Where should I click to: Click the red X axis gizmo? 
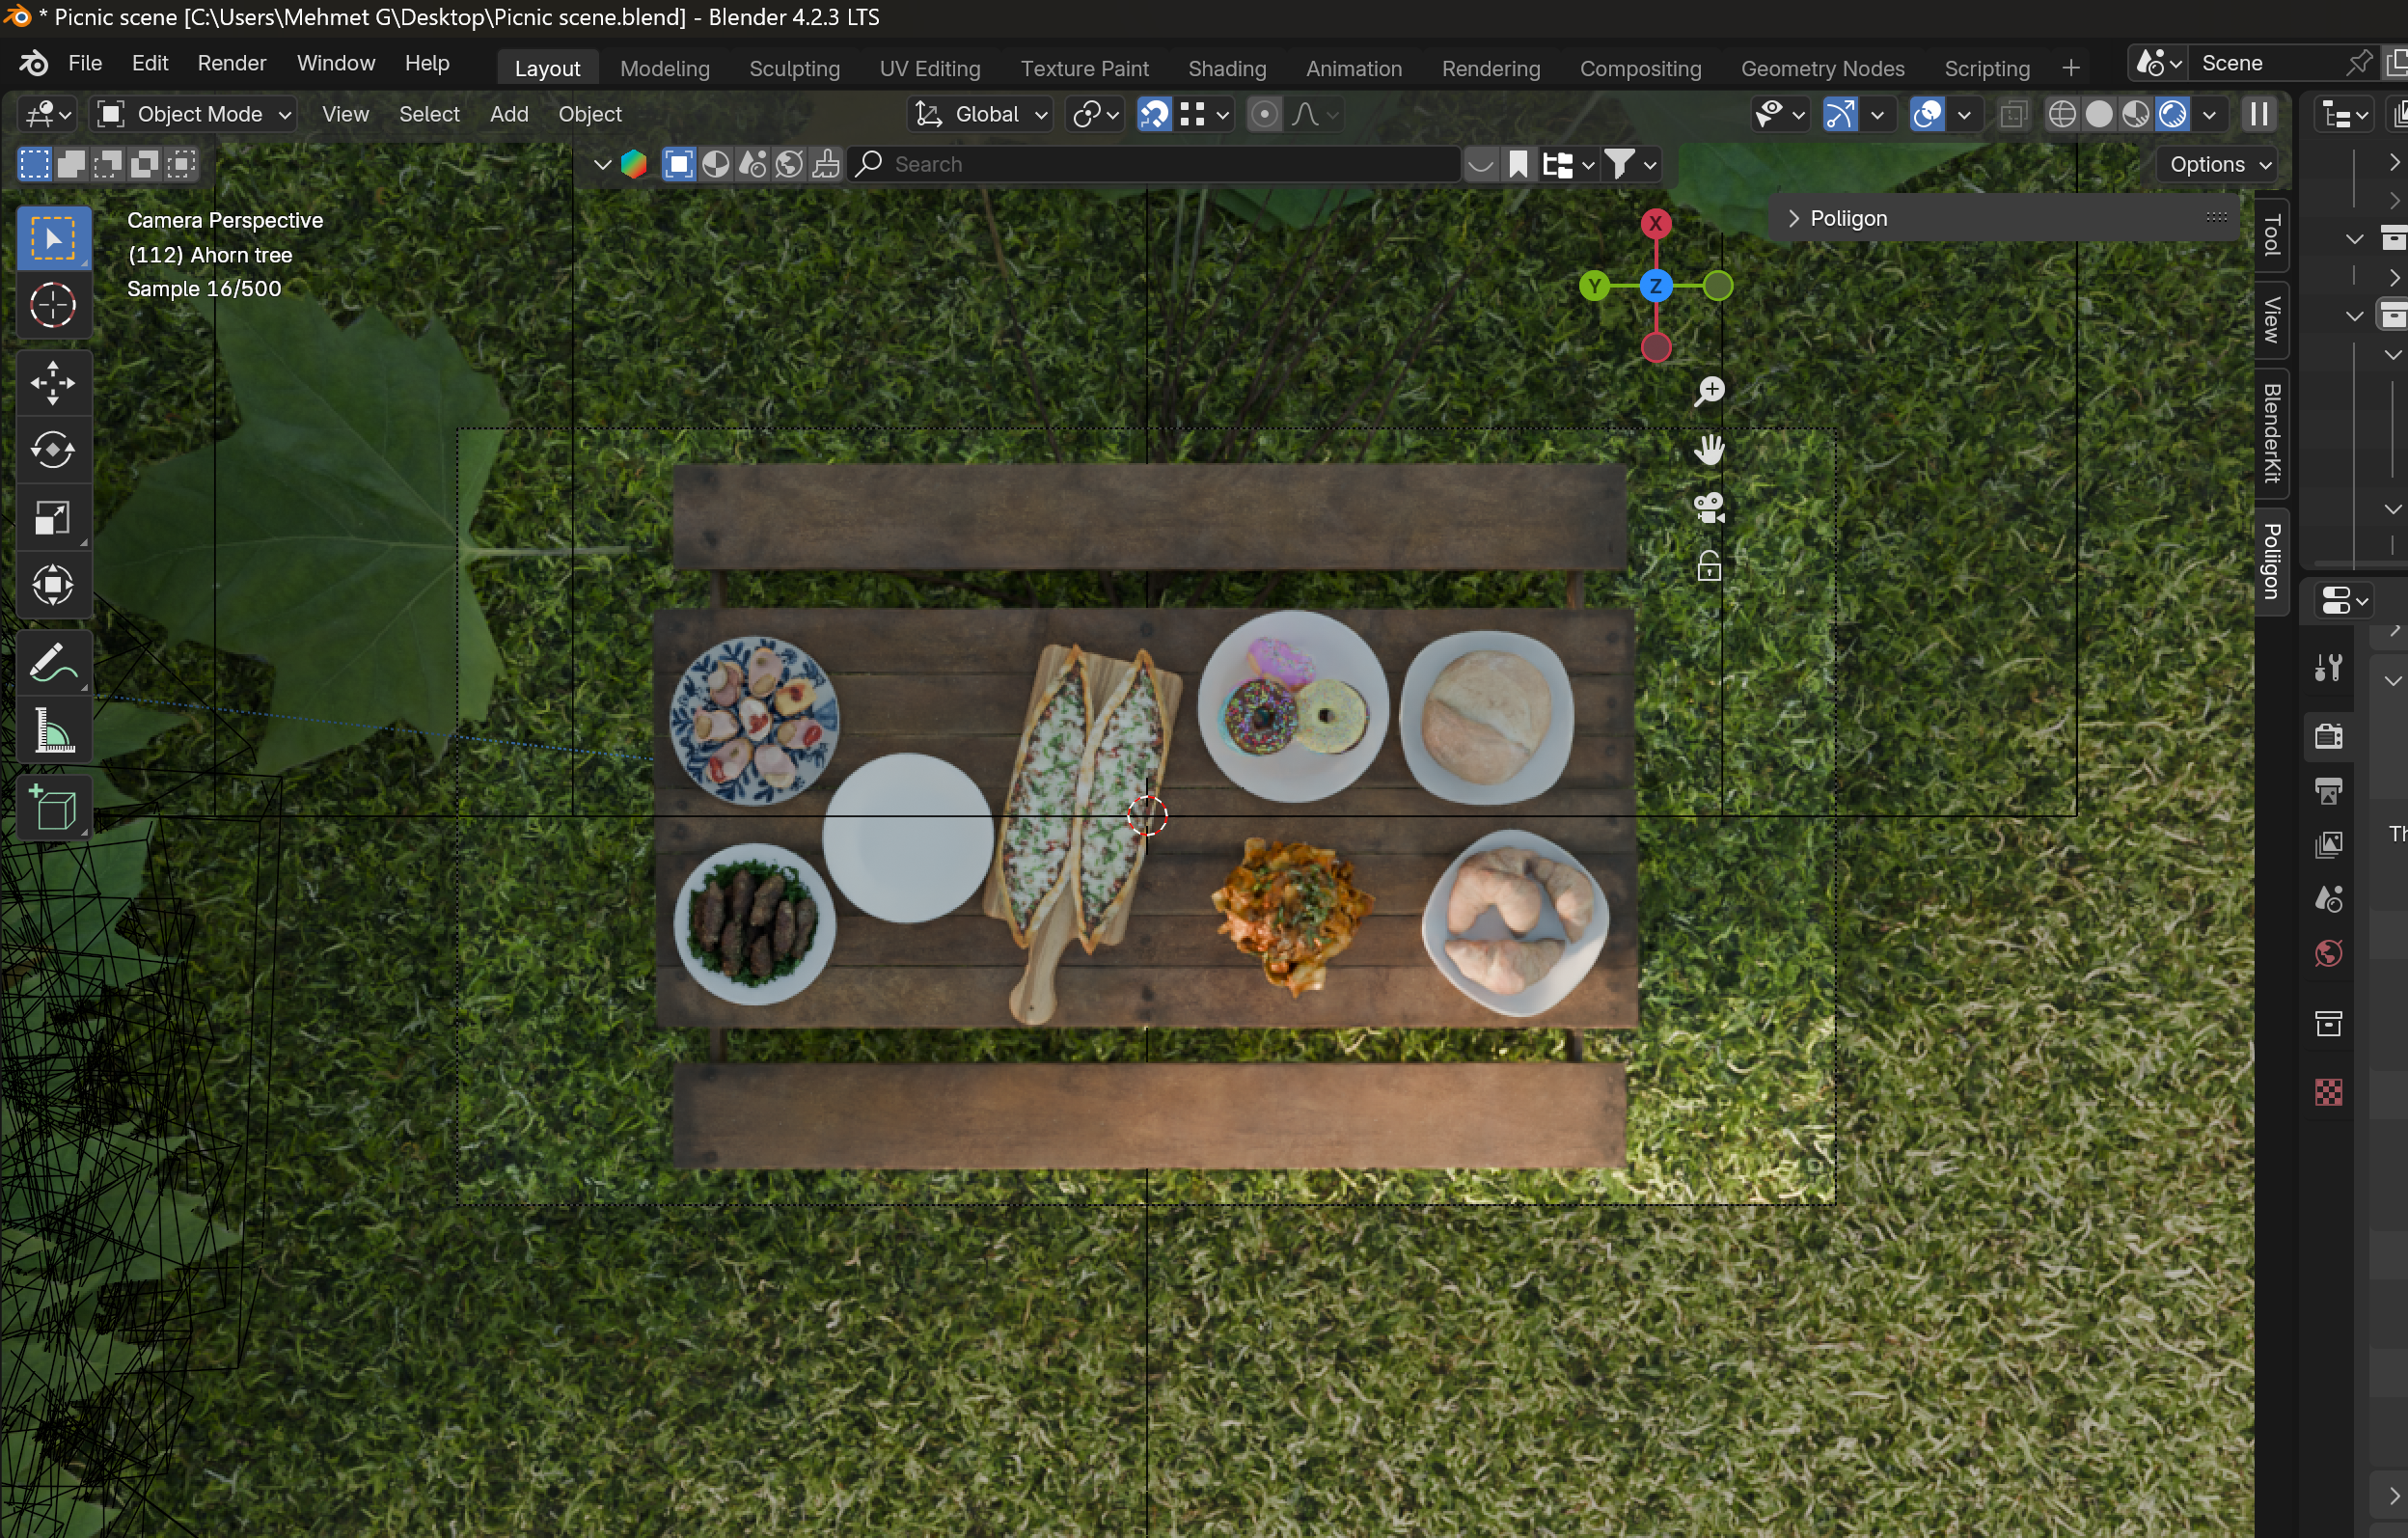(1656, 223)
